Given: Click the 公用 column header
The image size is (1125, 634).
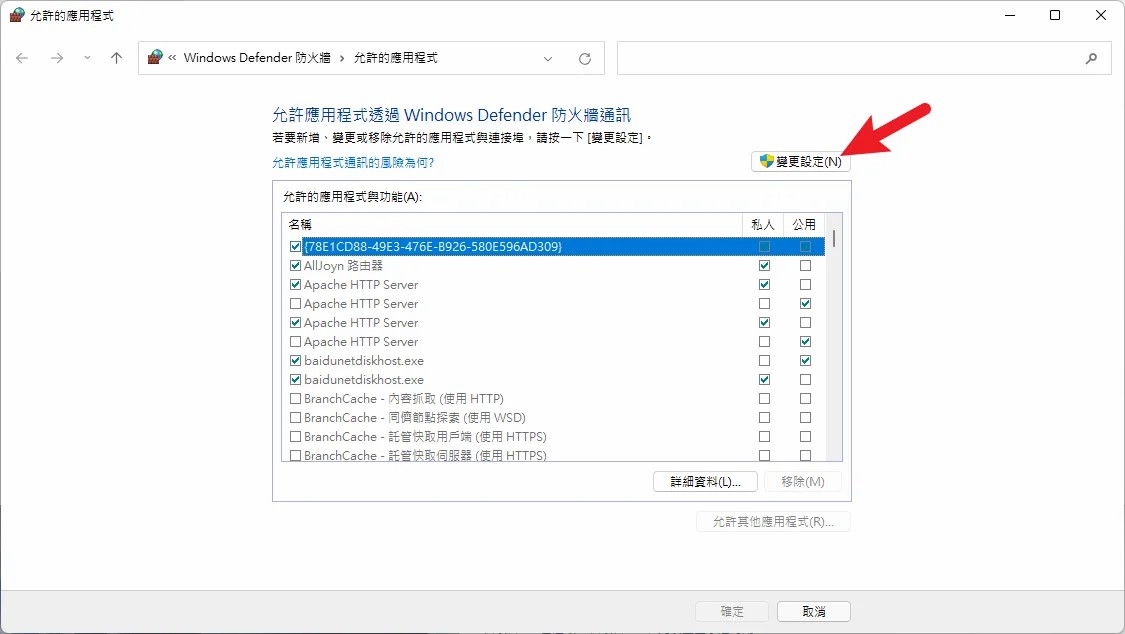Looking at the screenshot, I should click(x=804, y=224).
